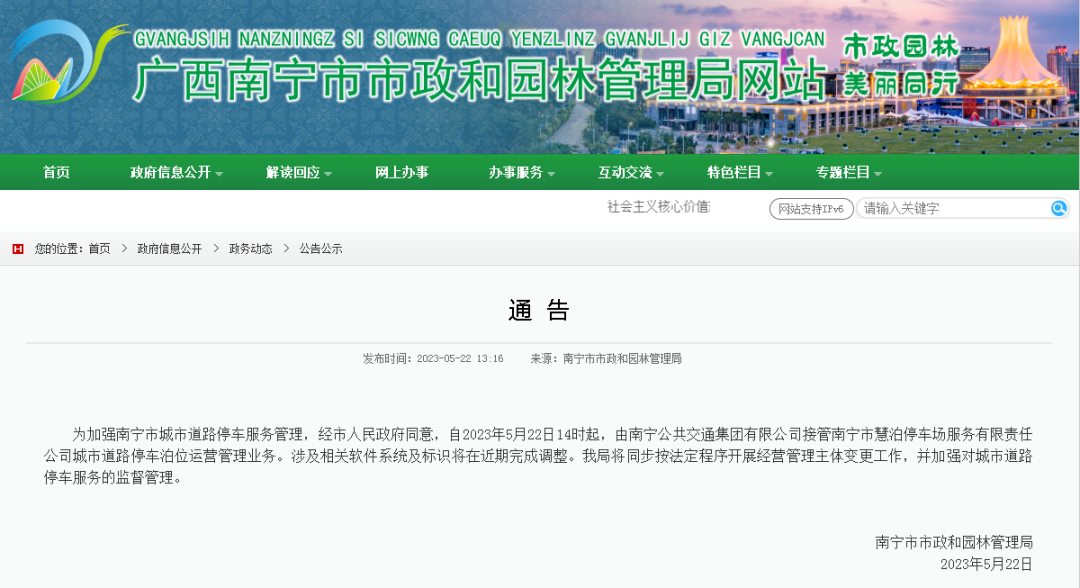Image resolution: width=1080 pixels, height=588 pixels.
Task: Expand the 专题栏目 dropdown arrow
Action: click(878, 174)
